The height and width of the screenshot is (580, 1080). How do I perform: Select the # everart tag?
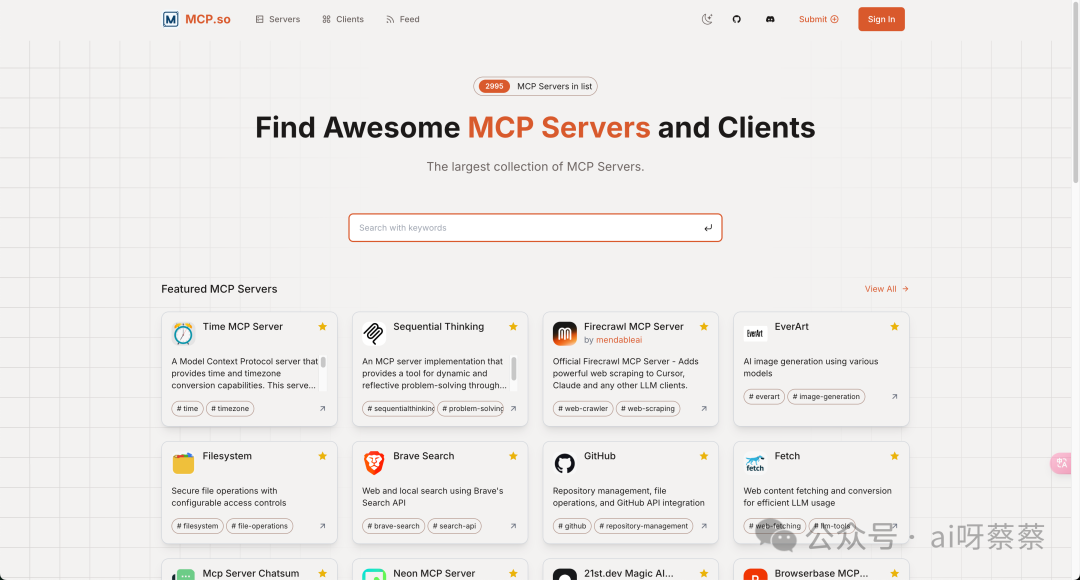[764, 397]
